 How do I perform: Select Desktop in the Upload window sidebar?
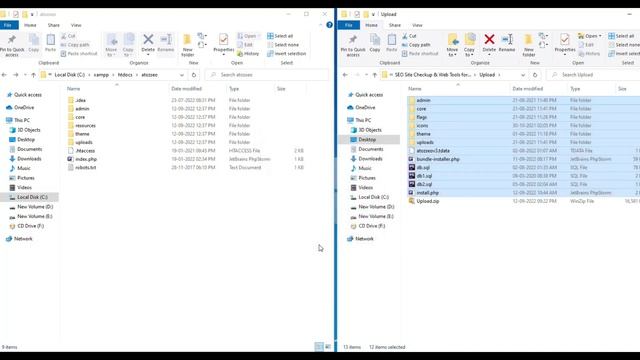[x=367, y=140]
